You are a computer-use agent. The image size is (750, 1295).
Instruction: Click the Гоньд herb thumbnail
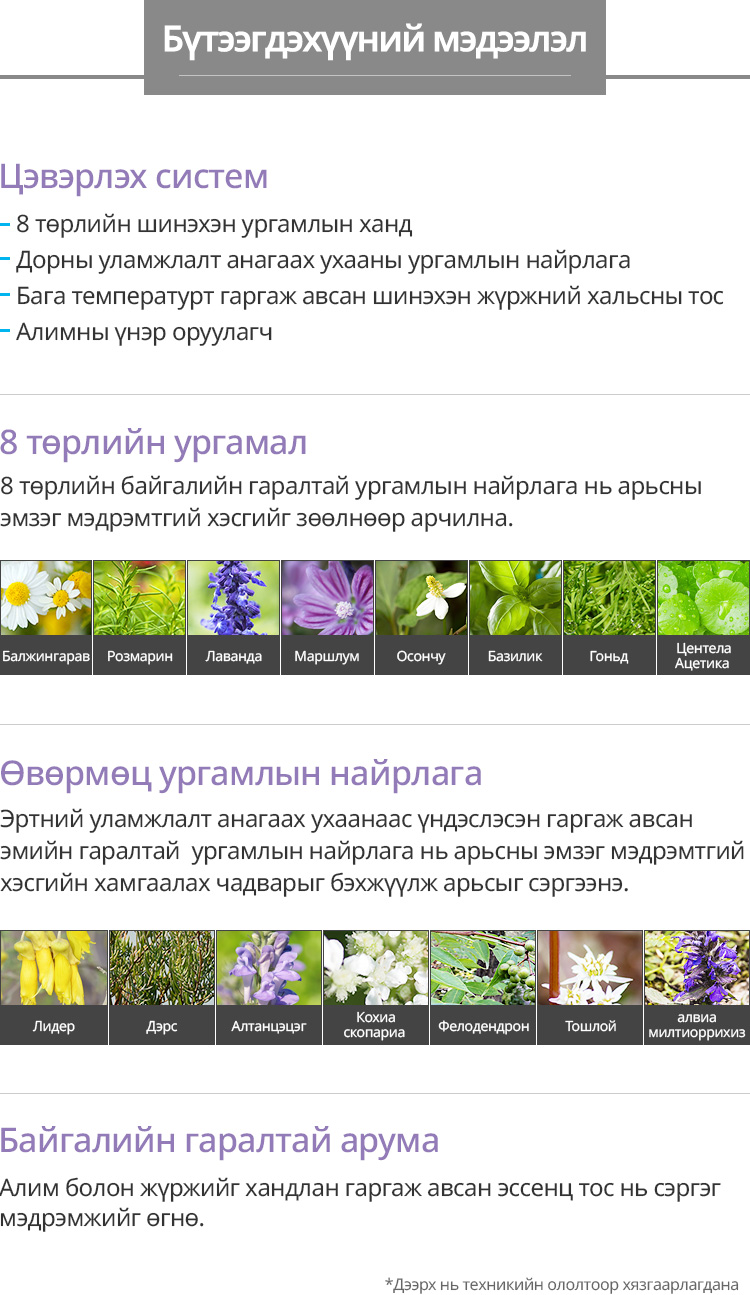(x=609, y=598)
